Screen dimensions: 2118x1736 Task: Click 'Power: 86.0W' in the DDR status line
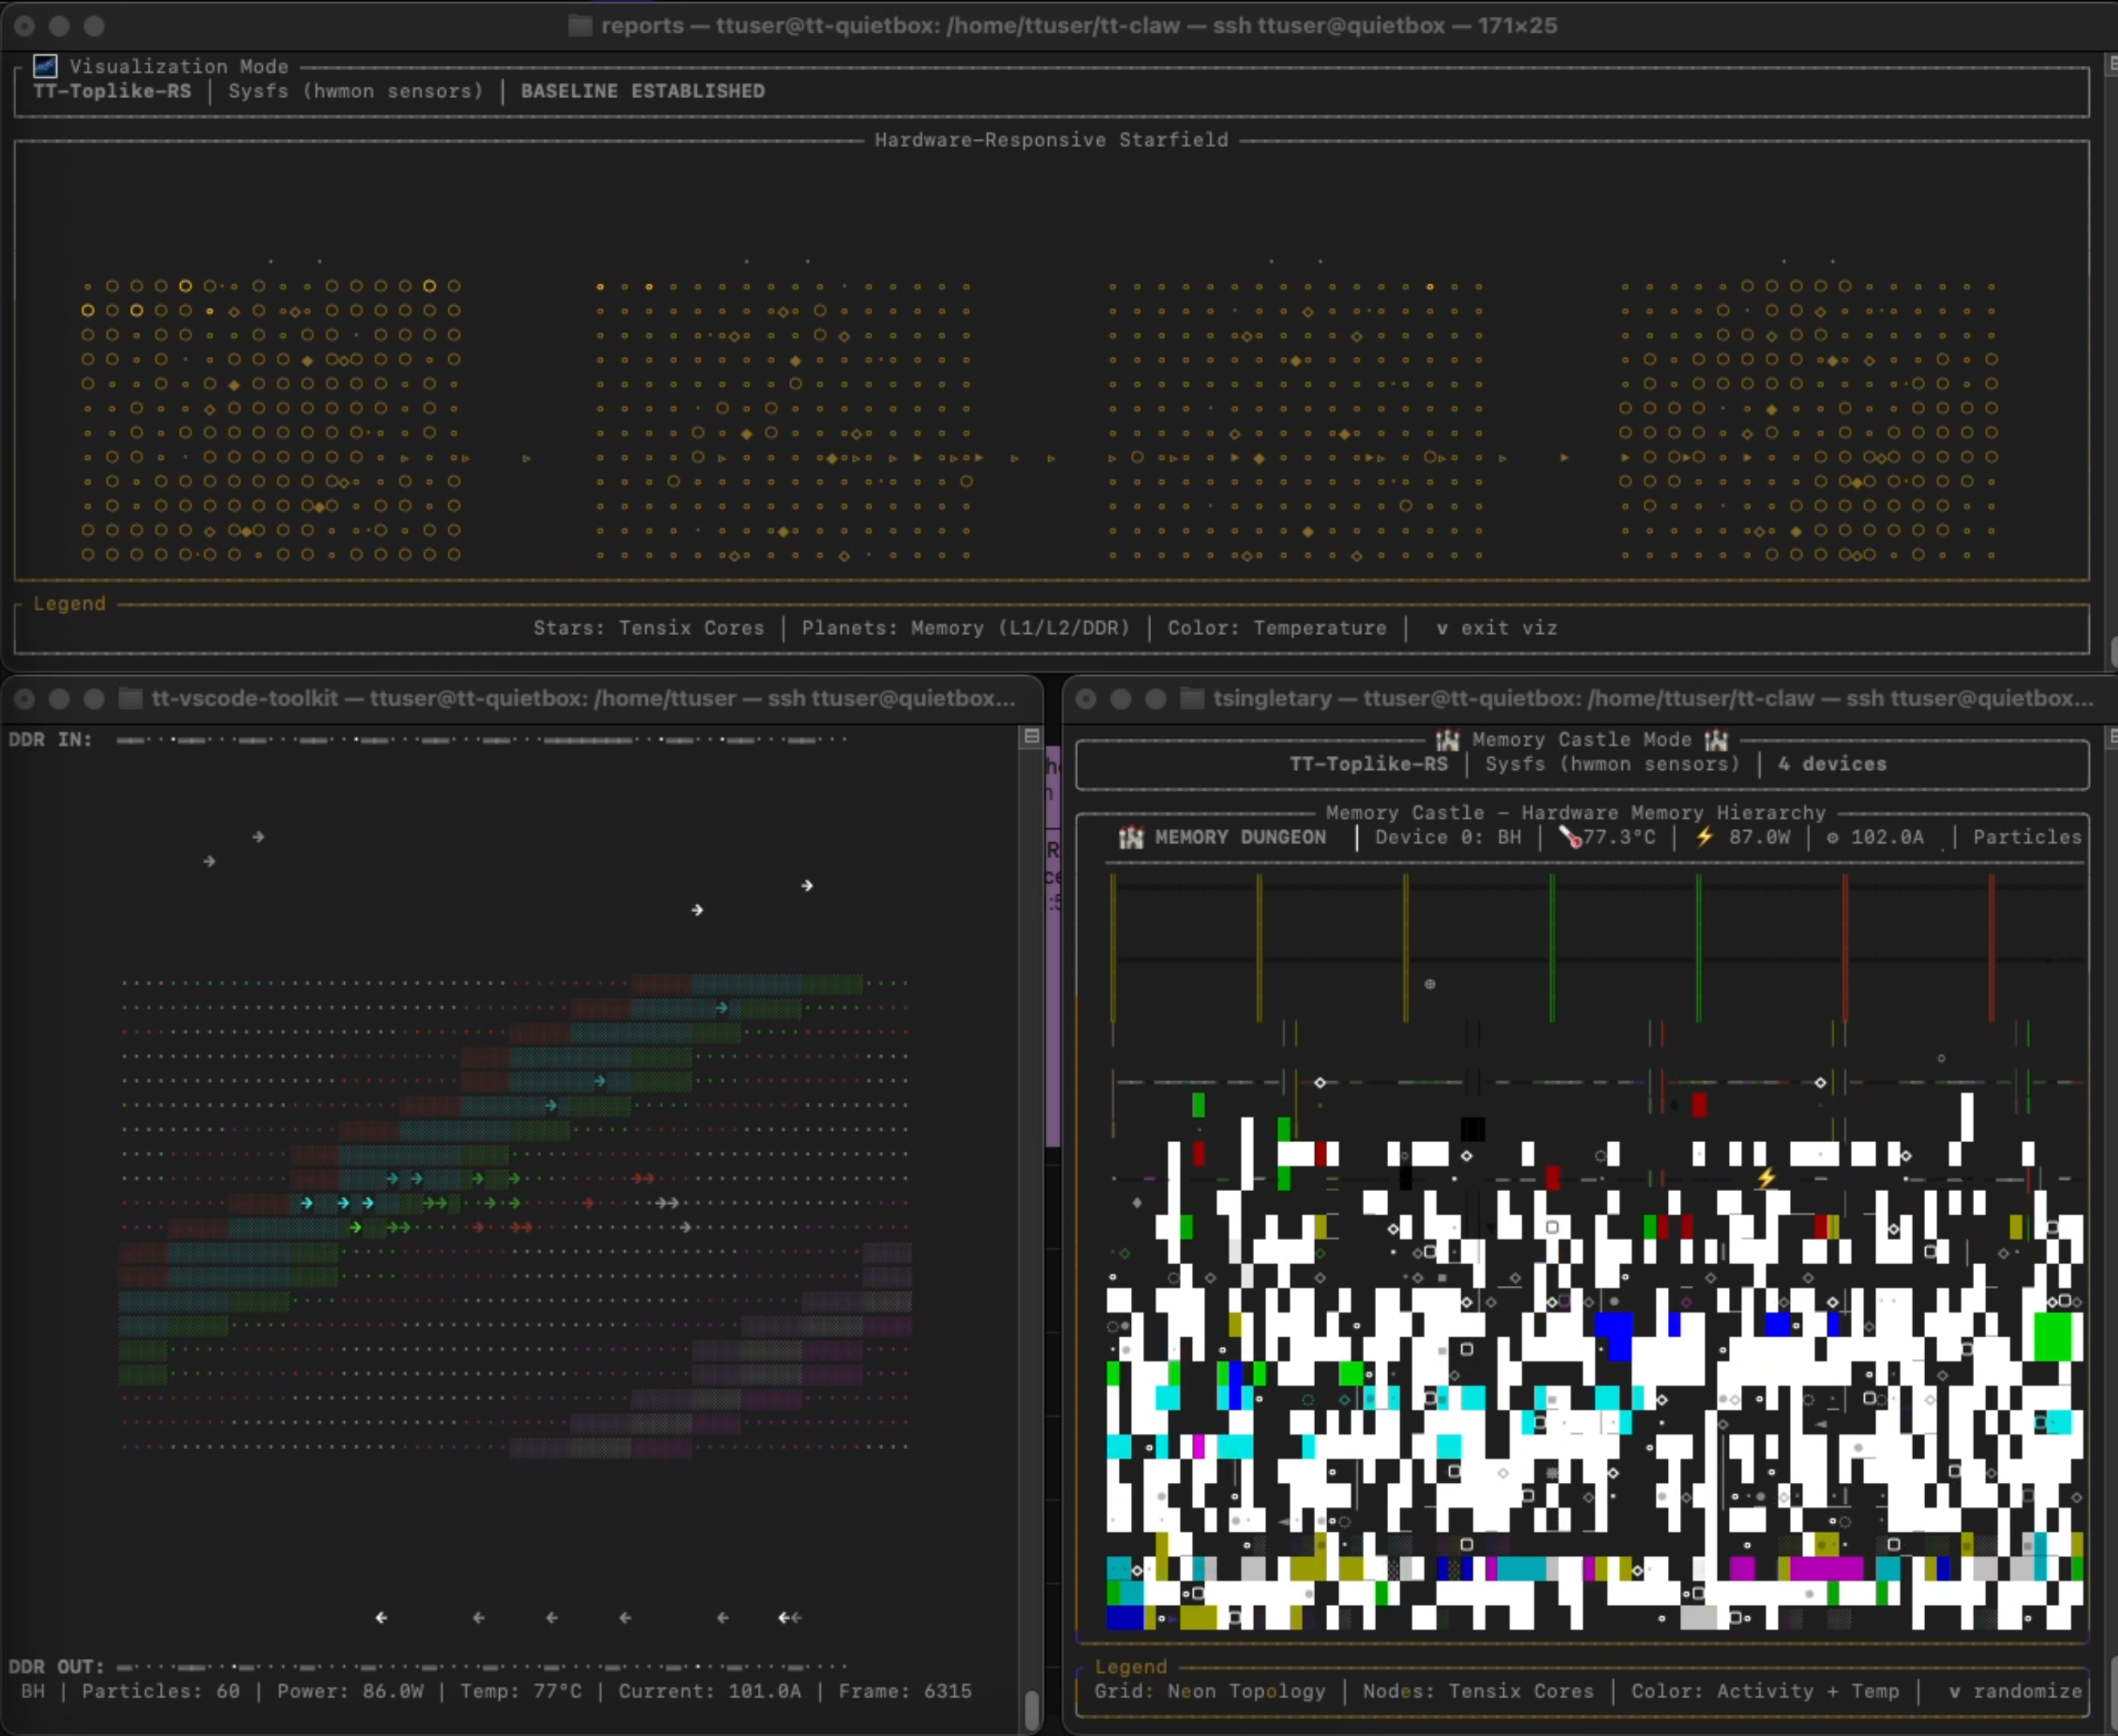click(350, 1691)
